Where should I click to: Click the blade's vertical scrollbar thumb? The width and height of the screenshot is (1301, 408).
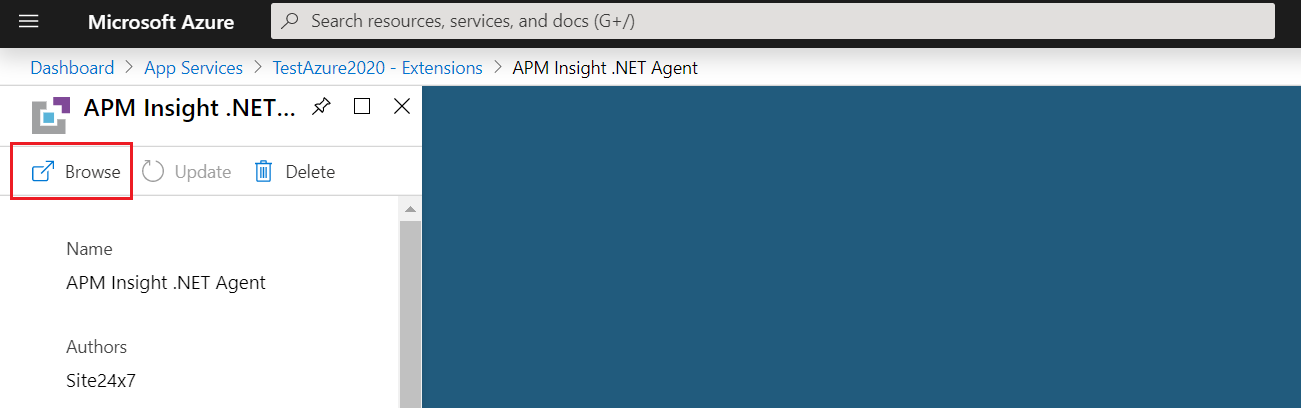point(409,310)
